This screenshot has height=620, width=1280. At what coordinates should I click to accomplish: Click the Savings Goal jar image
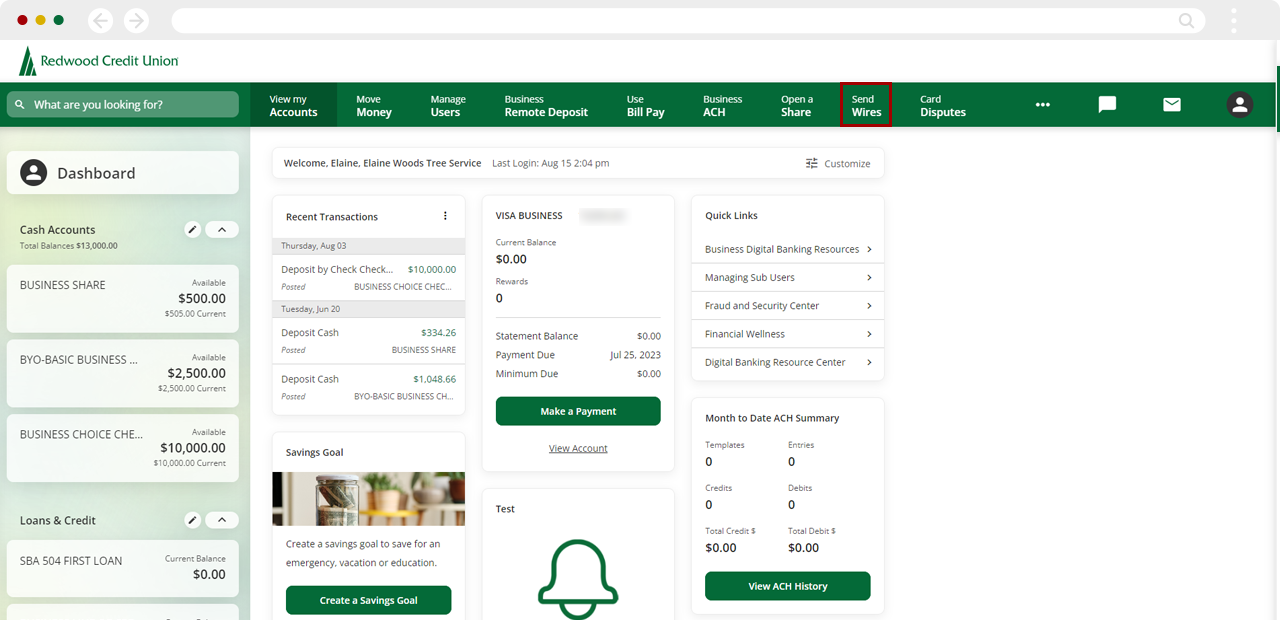[x=368, y=499]
